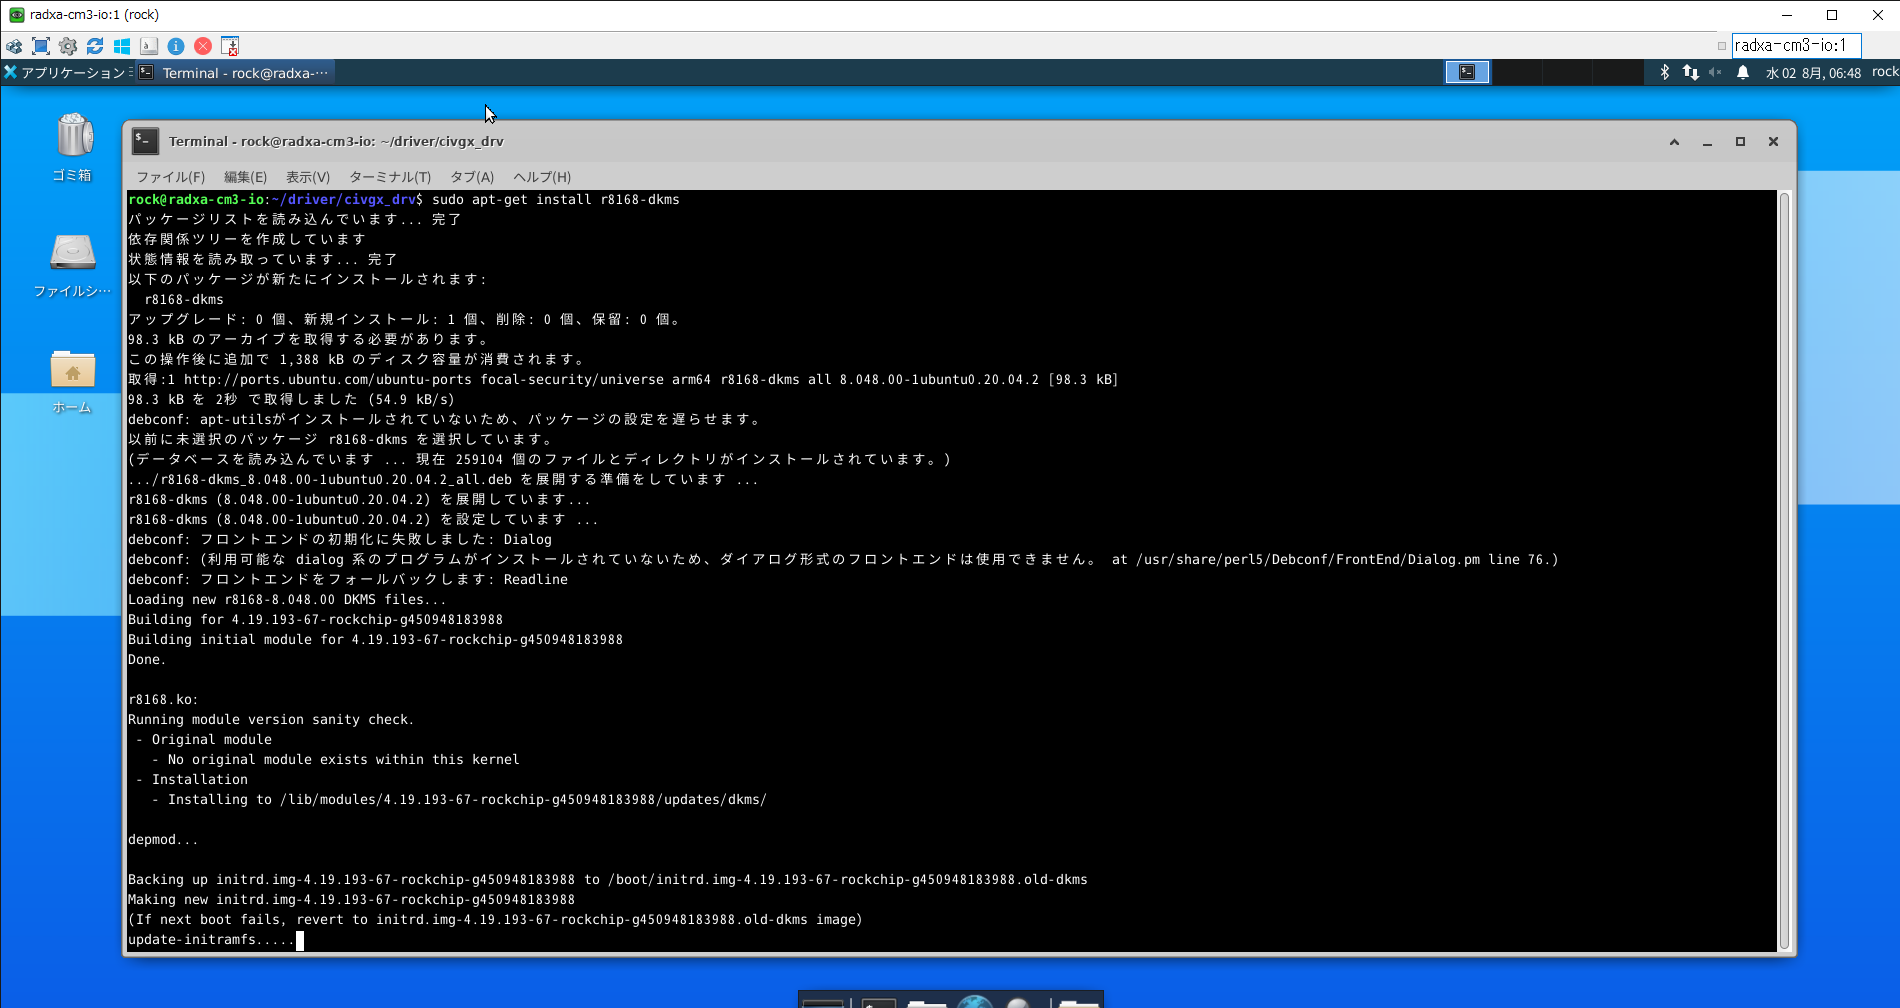Click the VNC new connection icon
The height and width of the screenshot is (1008, 1900).
pos(14,46)
